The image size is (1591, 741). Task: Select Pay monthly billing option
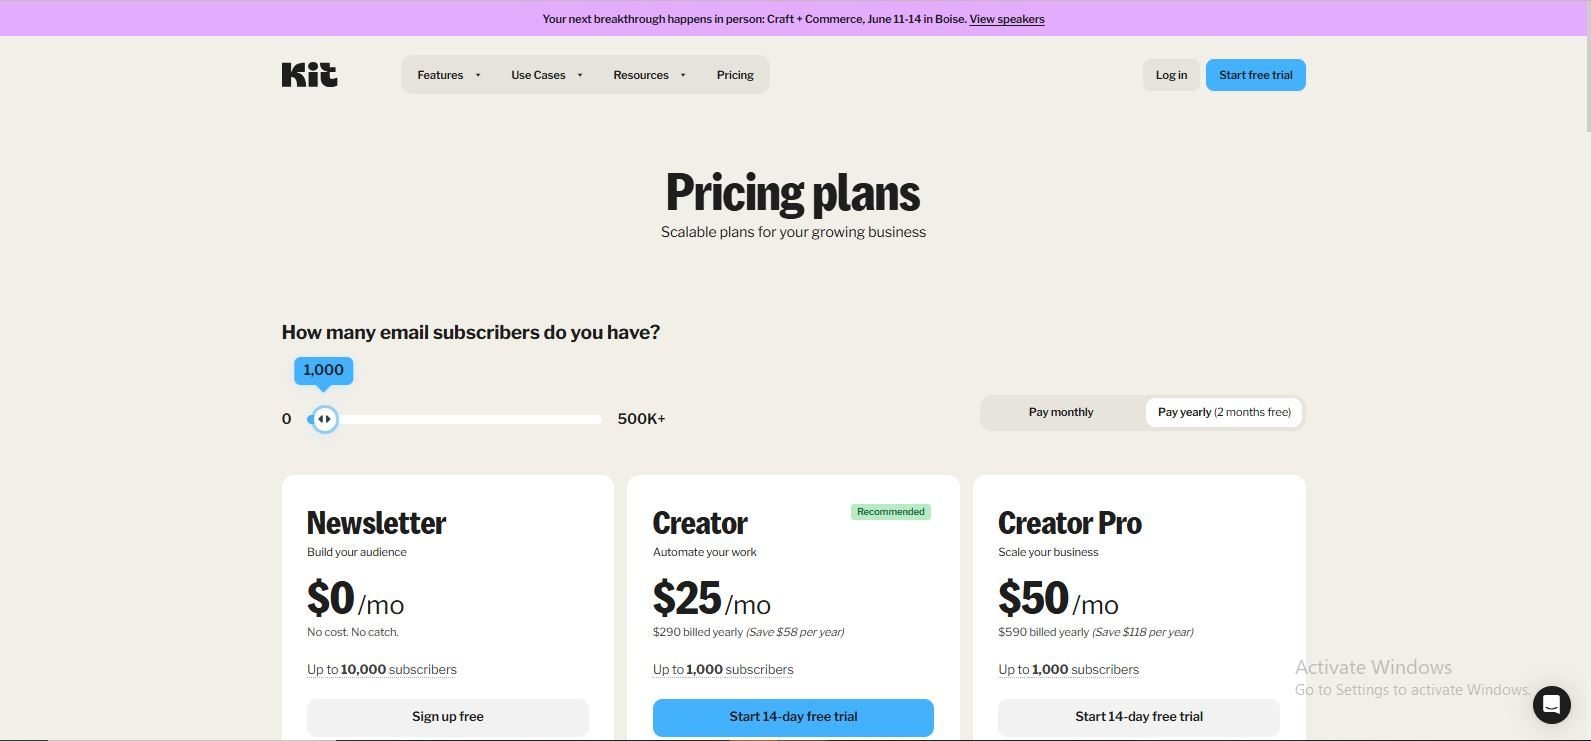pyautogui.click(x=1061, y=412)
